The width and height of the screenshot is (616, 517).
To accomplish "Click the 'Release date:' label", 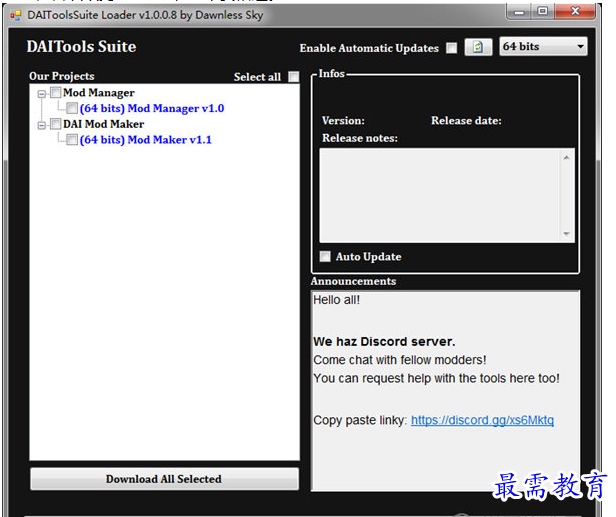I will (x=466, y=121).
